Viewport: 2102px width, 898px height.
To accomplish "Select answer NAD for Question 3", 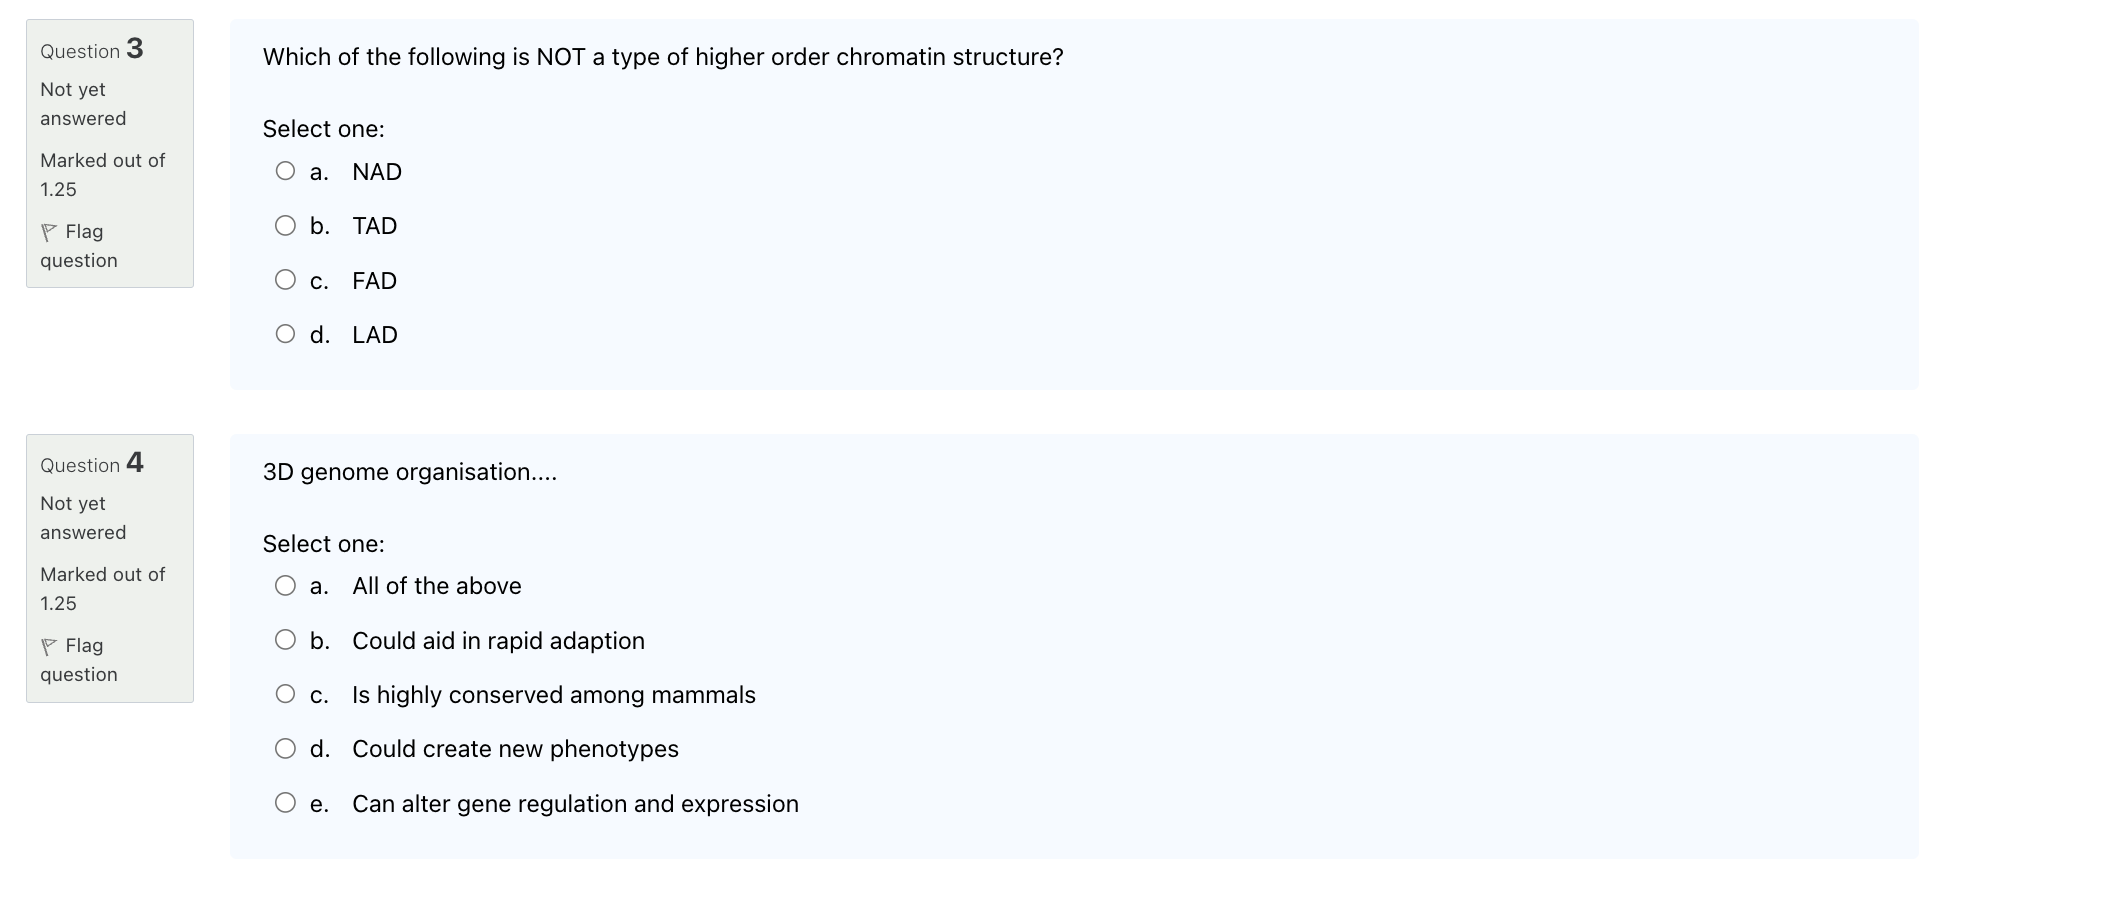I will click(286, 169).
